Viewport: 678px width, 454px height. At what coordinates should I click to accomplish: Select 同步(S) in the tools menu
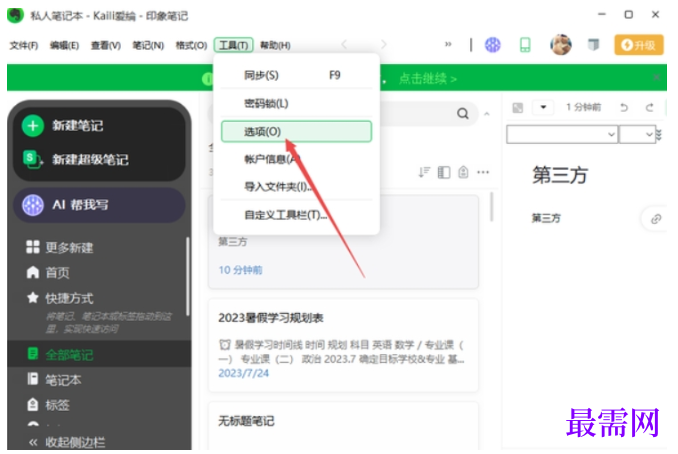296,75
